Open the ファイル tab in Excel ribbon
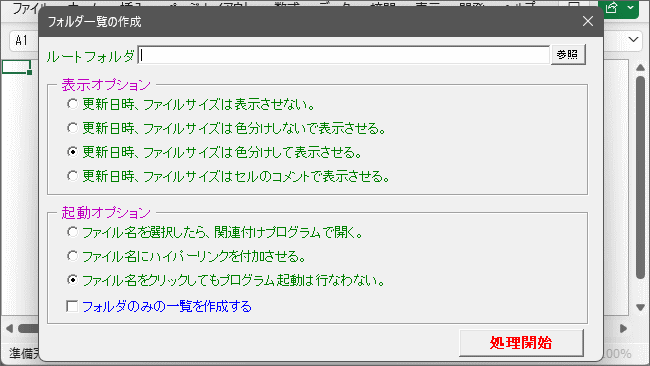 [x=27, y=7]
